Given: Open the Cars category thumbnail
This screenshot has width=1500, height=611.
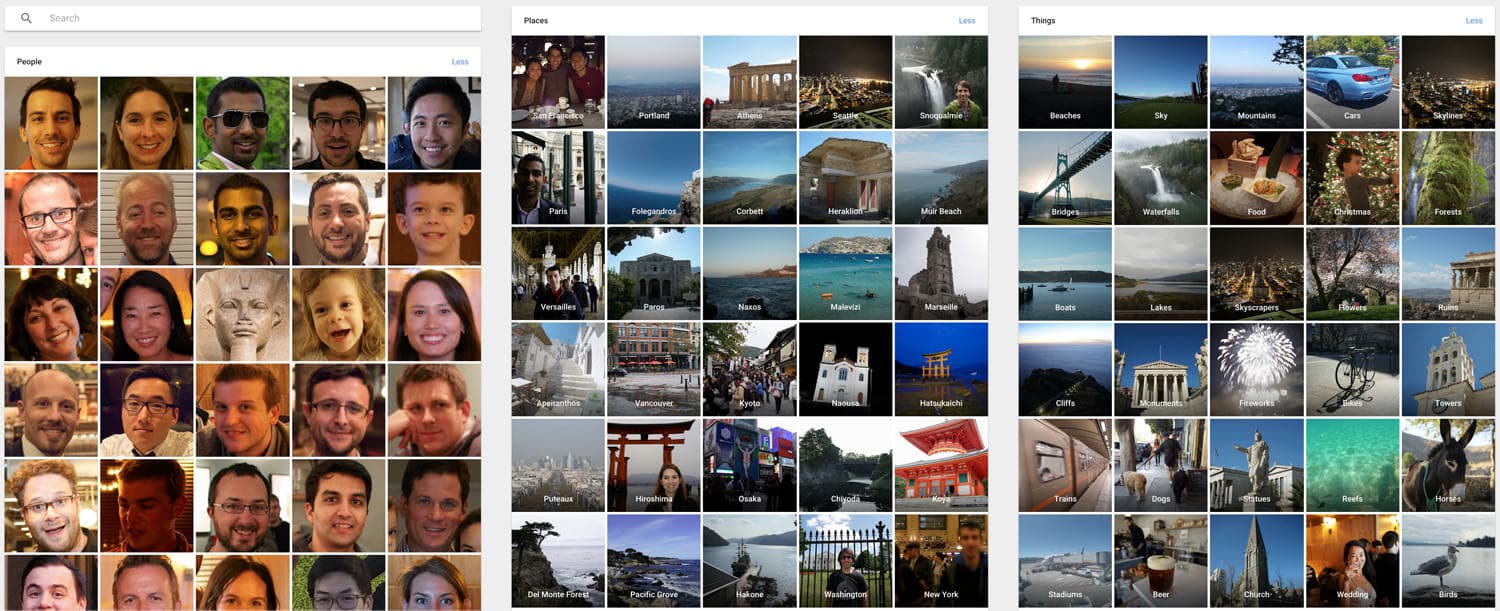Looking at the screenshot, I should (x=1352, y=82).
